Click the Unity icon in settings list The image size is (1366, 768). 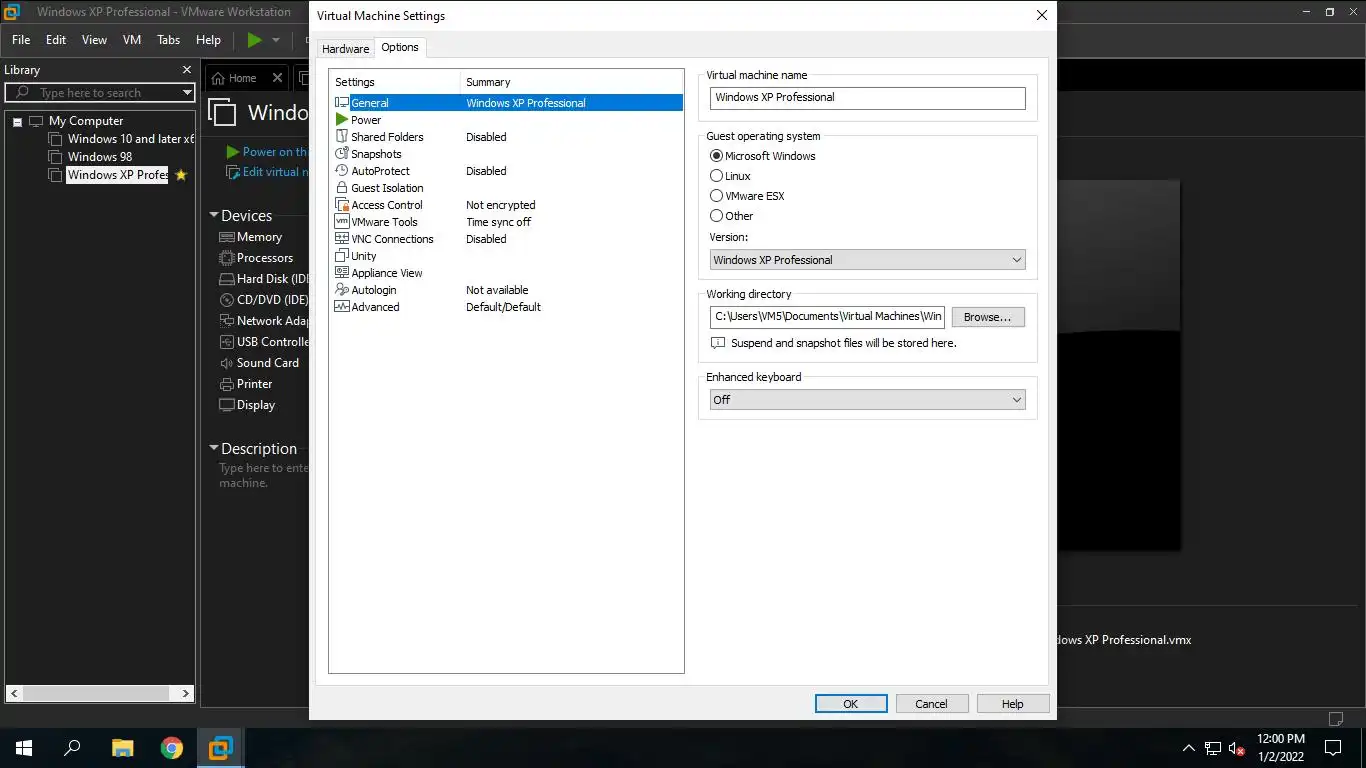342,256
